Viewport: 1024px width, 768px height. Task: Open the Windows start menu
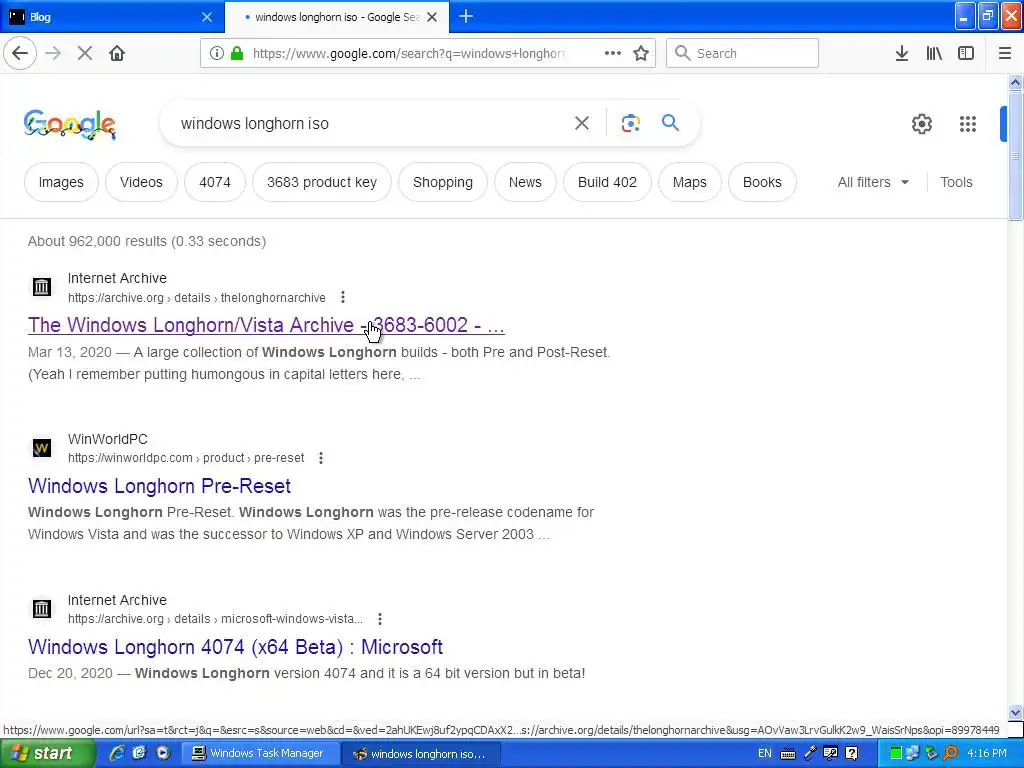tap(47, 754)
